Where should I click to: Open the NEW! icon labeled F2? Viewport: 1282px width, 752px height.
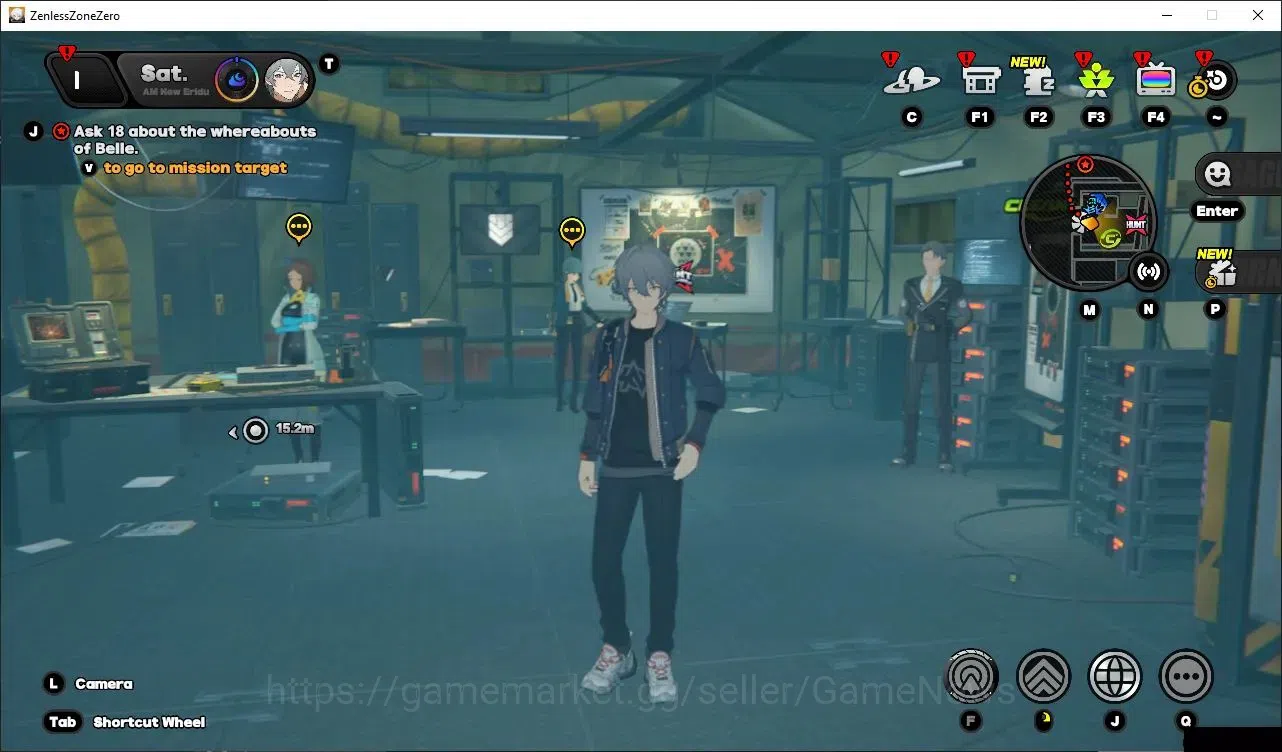(x=1038, y=78)
